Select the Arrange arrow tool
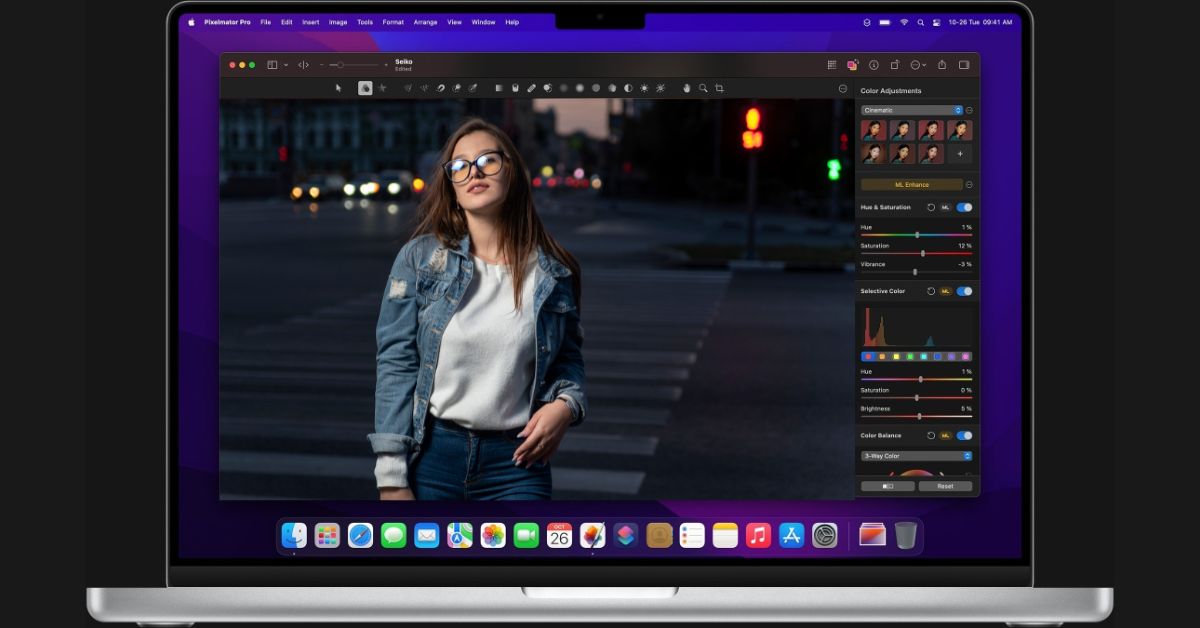 (338, 88)
